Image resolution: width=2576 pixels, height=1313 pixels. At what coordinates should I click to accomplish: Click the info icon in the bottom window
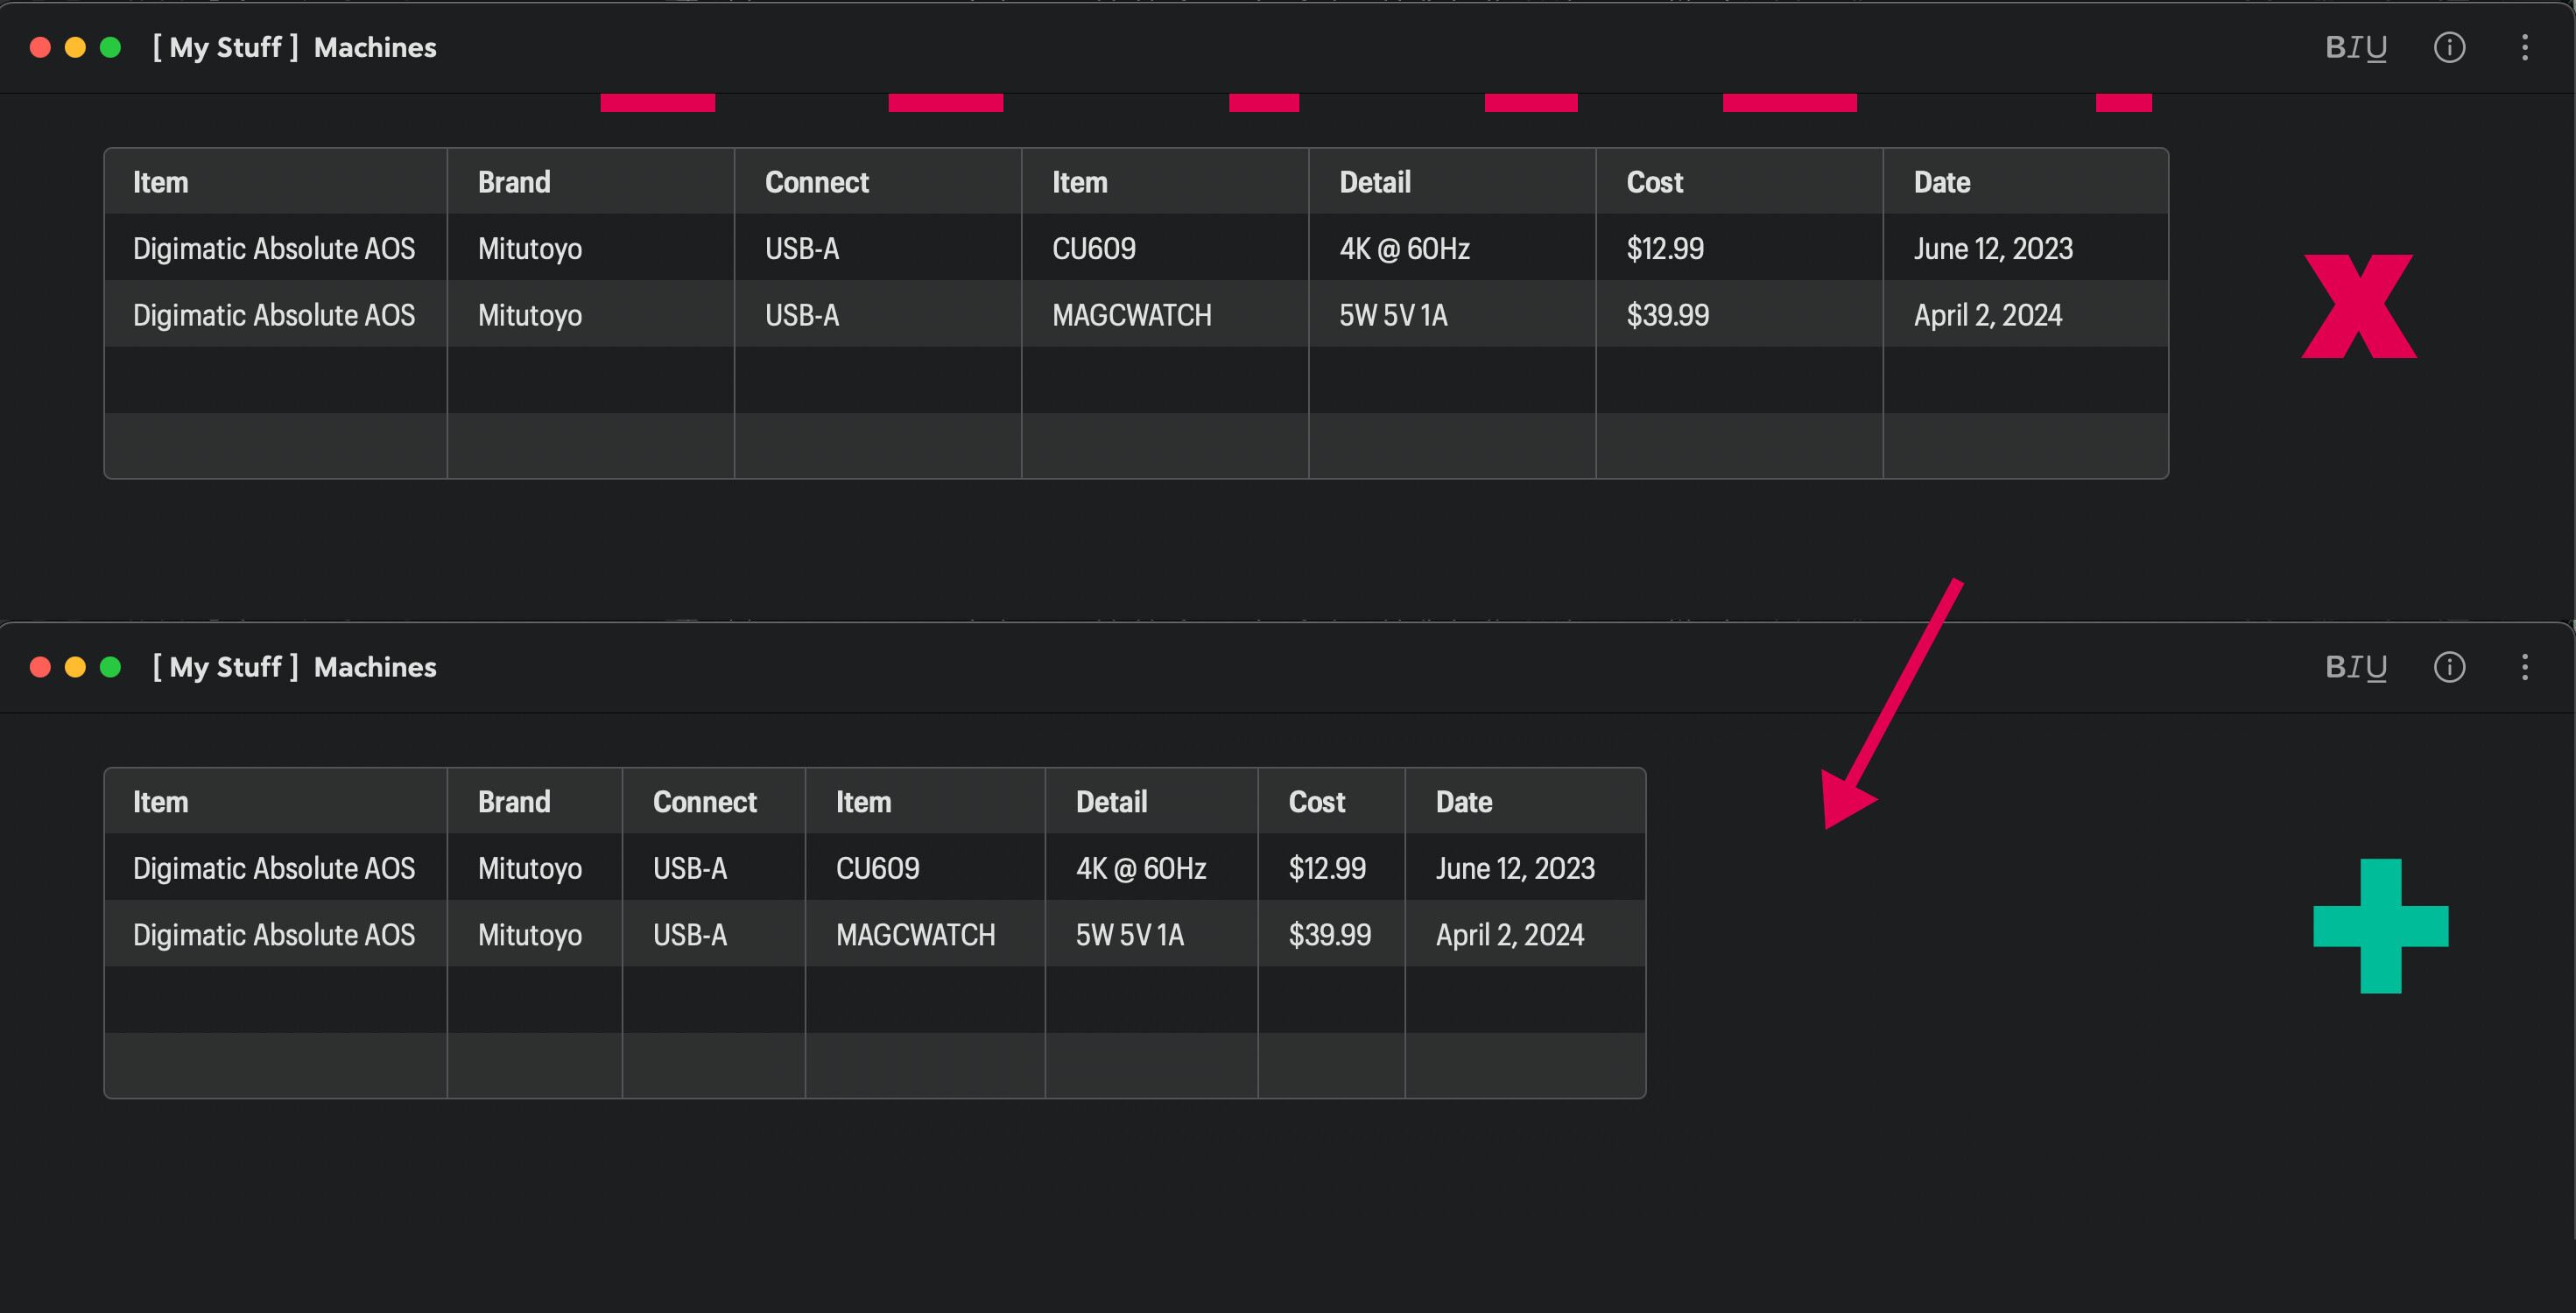[2449, 667]
